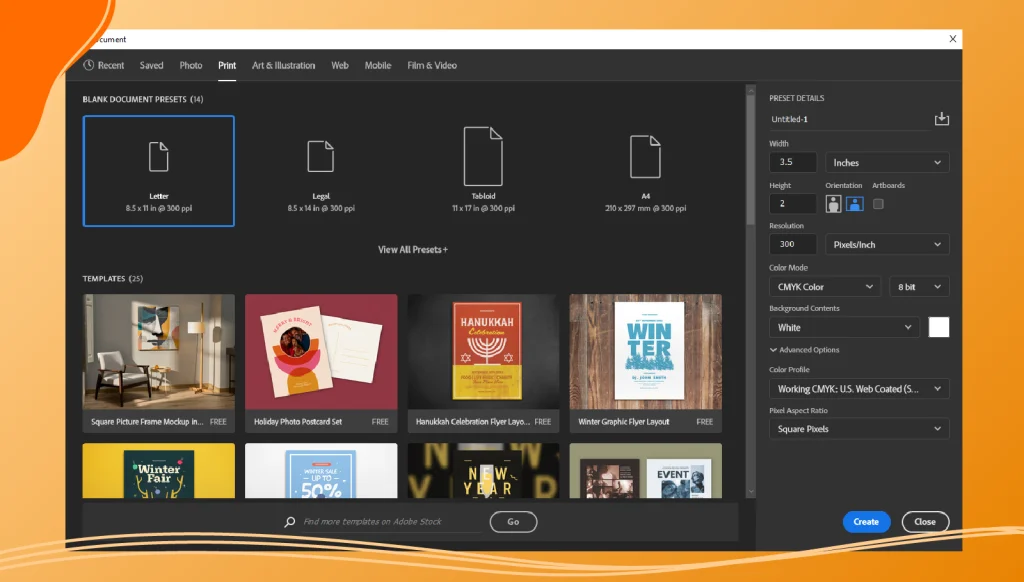This screenshot has width=1024, height=582.
Task: Open the Square Pixels aspect ratio dropdown
Action: click(x=859, y=429)
